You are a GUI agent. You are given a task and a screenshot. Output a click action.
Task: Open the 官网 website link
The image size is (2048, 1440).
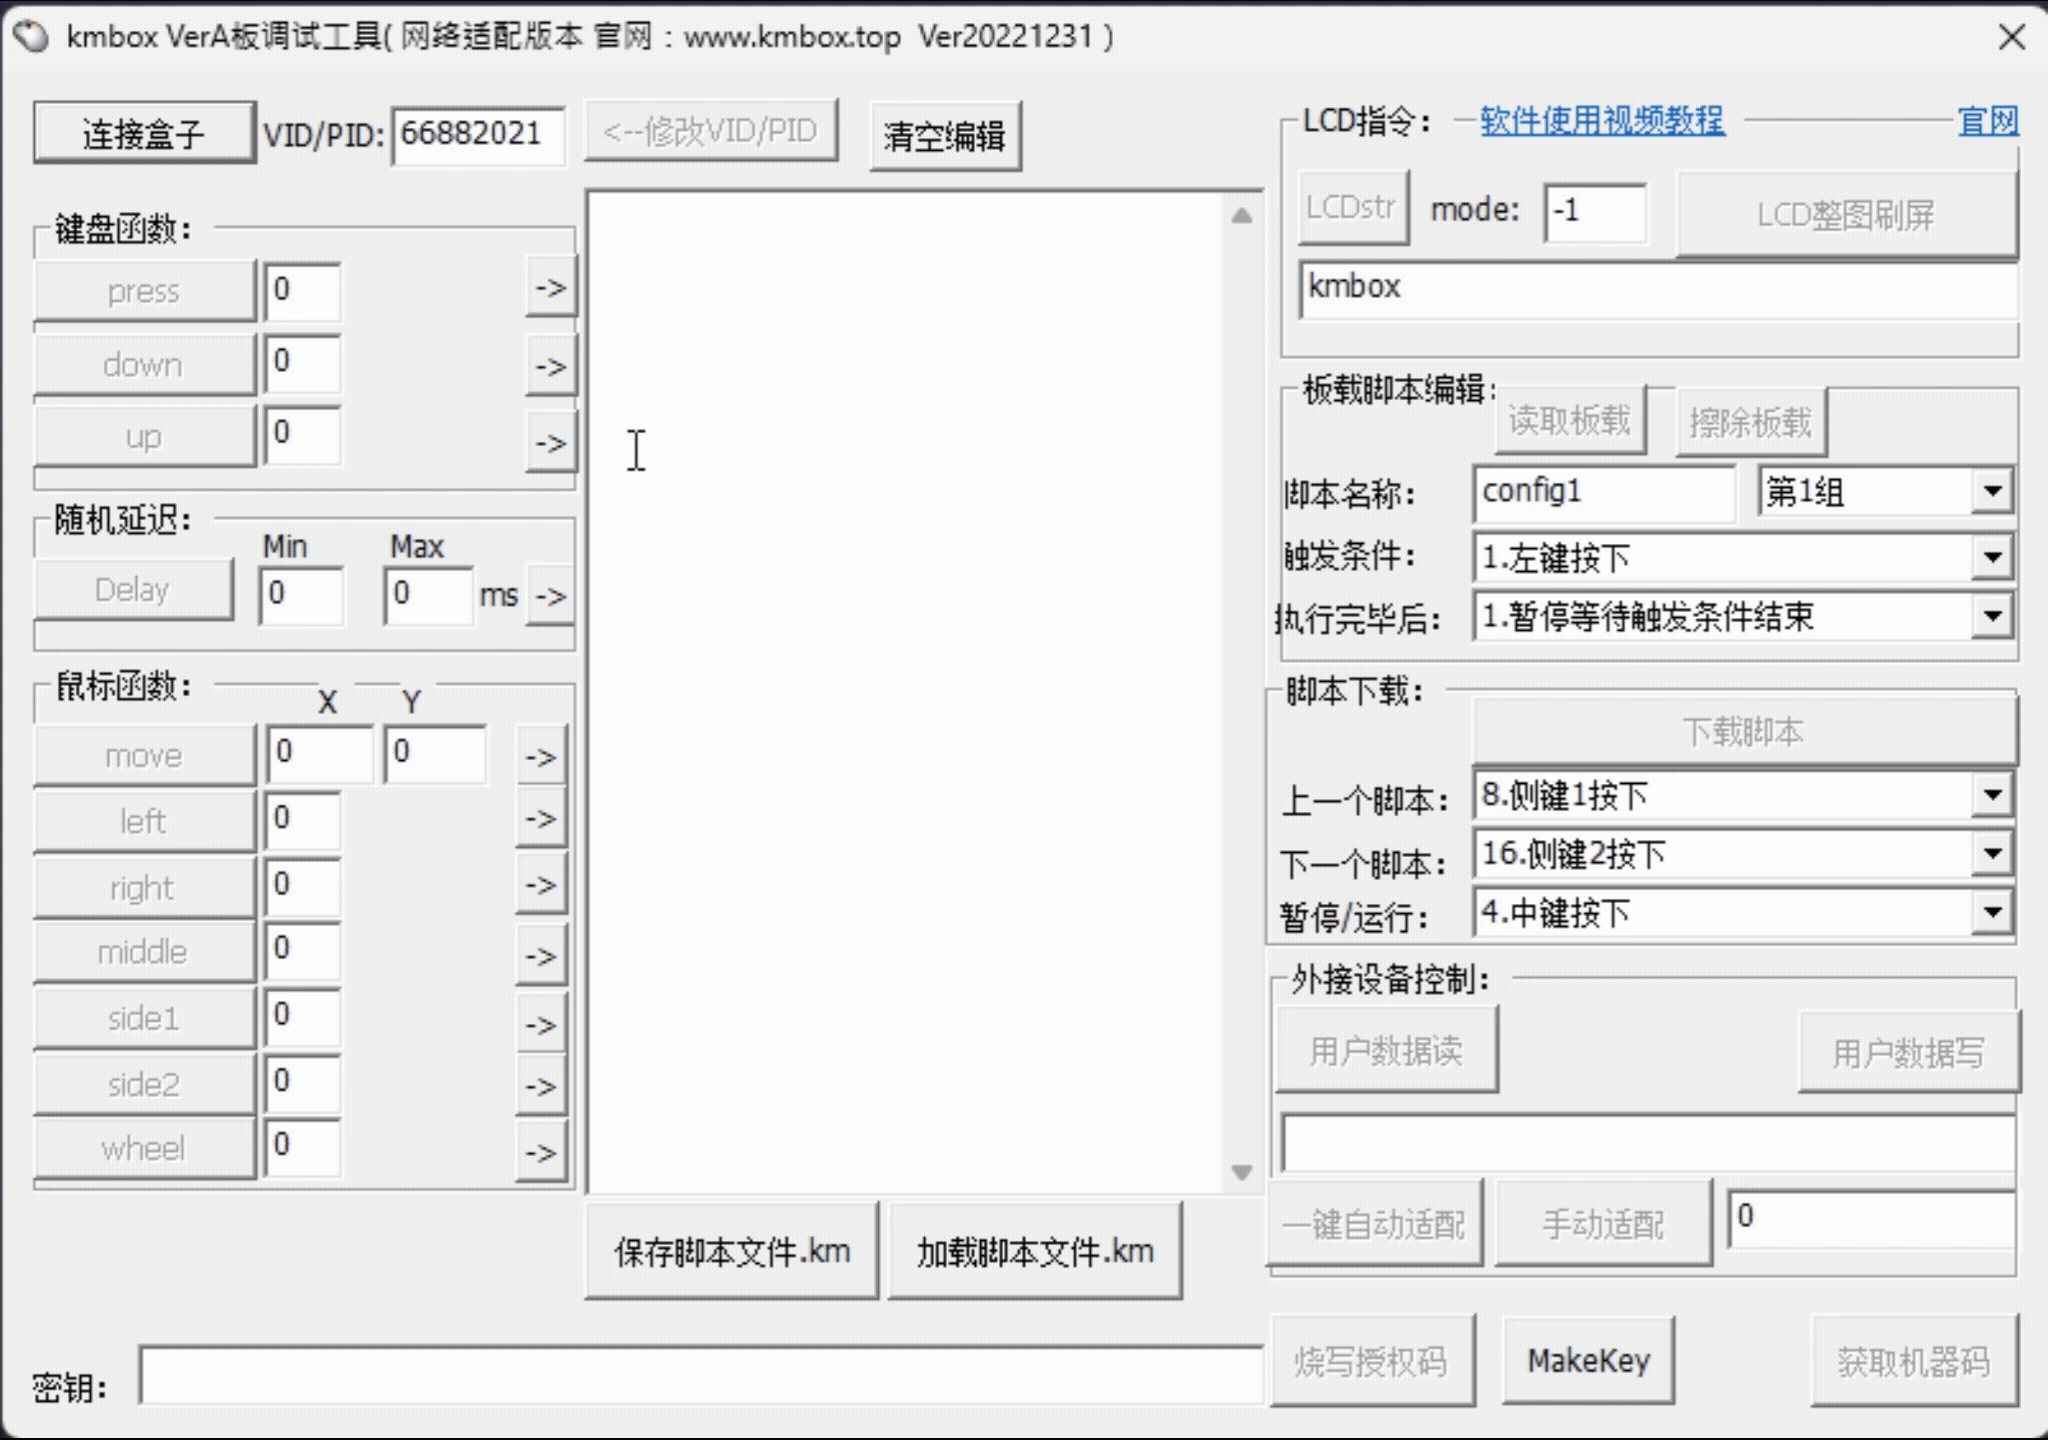click(x=1987, y=121)
